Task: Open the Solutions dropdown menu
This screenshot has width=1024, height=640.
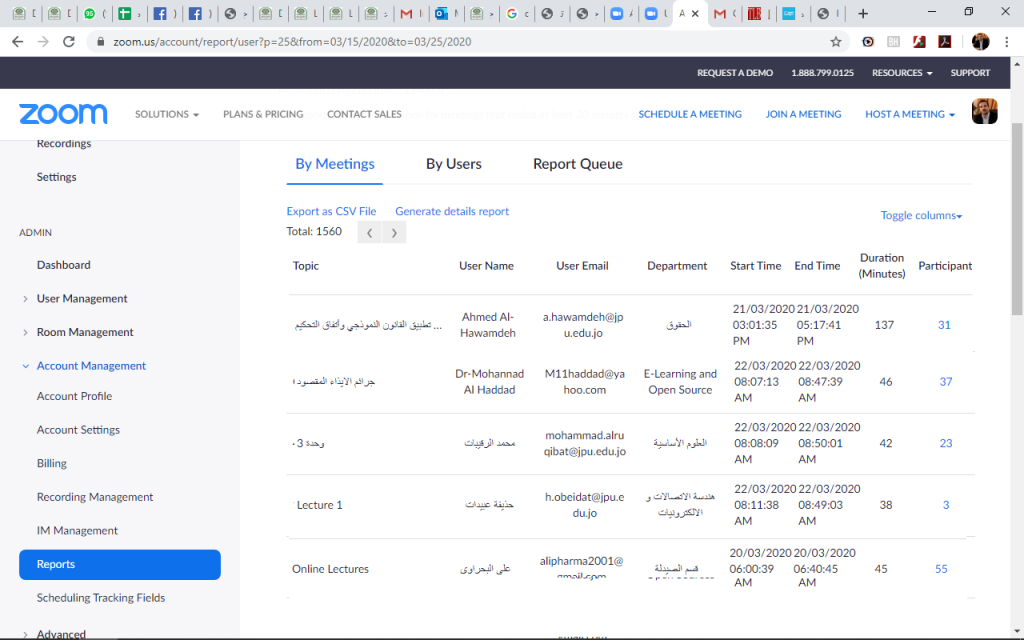Action: 167,114
